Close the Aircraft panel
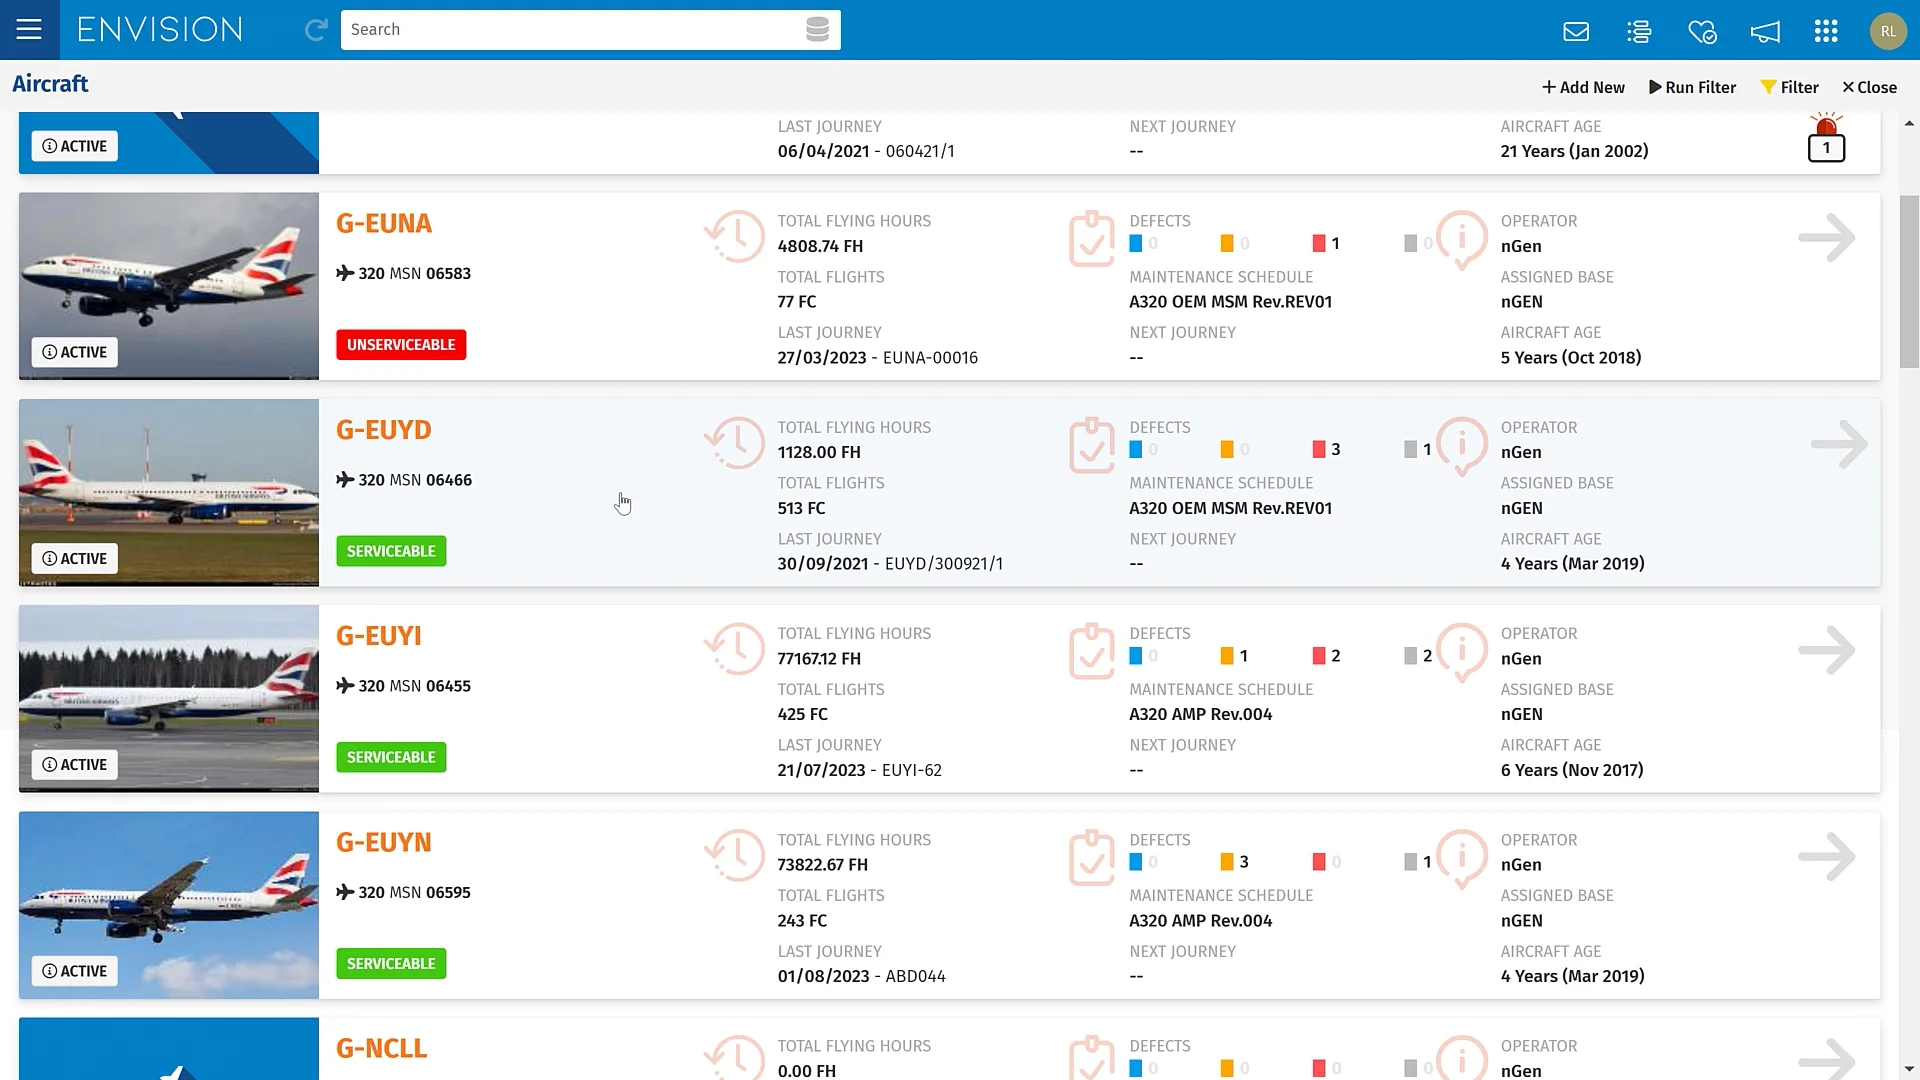This screenshot has width=1920, height=1080. tap(1869, 87)
